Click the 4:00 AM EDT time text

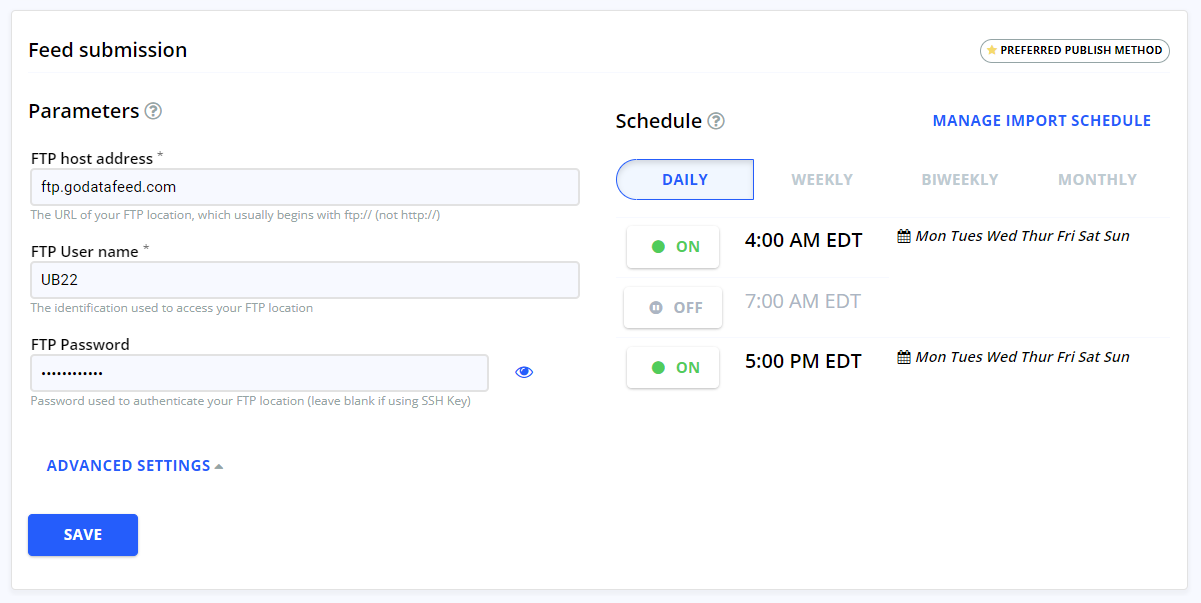(804, 241)
